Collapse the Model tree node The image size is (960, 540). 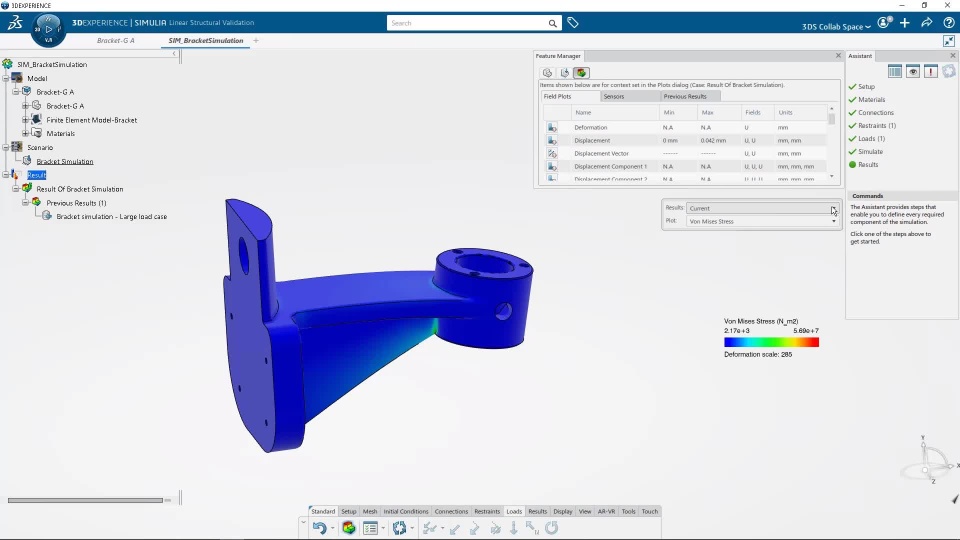click(6, 78)
